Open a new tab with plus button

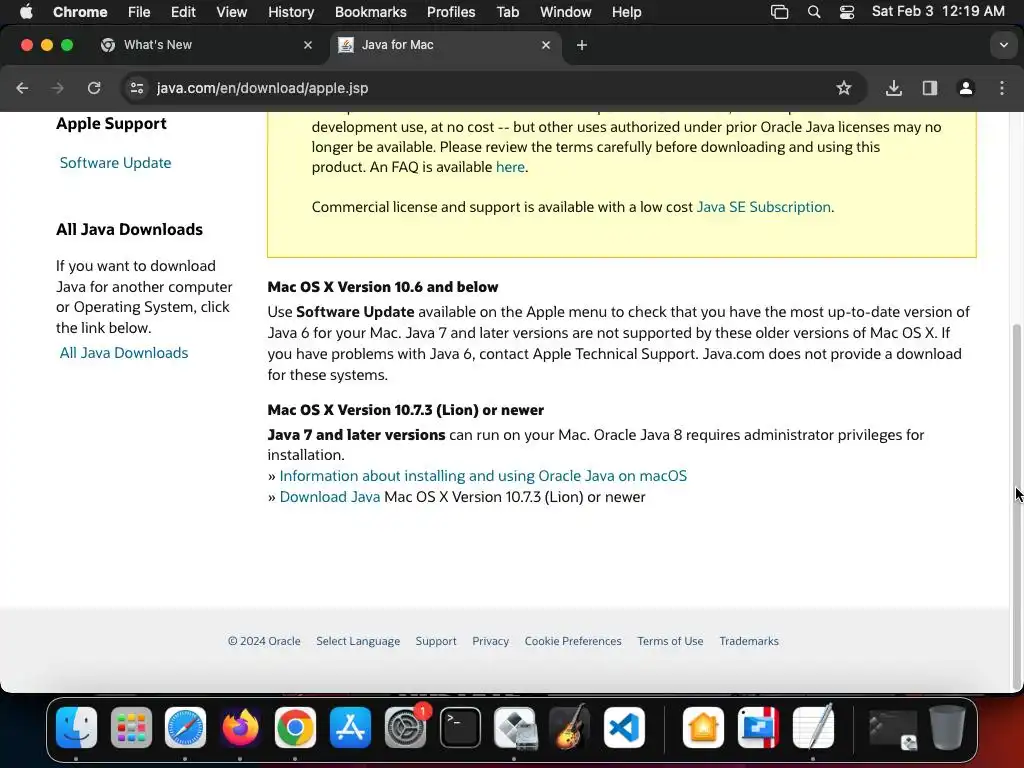582,45
